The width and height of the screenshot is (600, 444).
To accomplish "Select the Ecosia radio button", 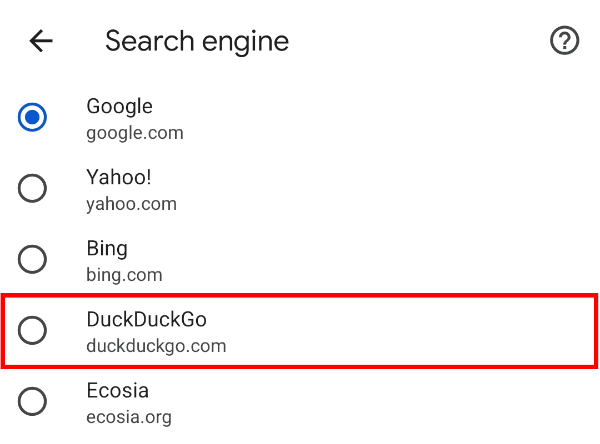I will coord(33,401).
